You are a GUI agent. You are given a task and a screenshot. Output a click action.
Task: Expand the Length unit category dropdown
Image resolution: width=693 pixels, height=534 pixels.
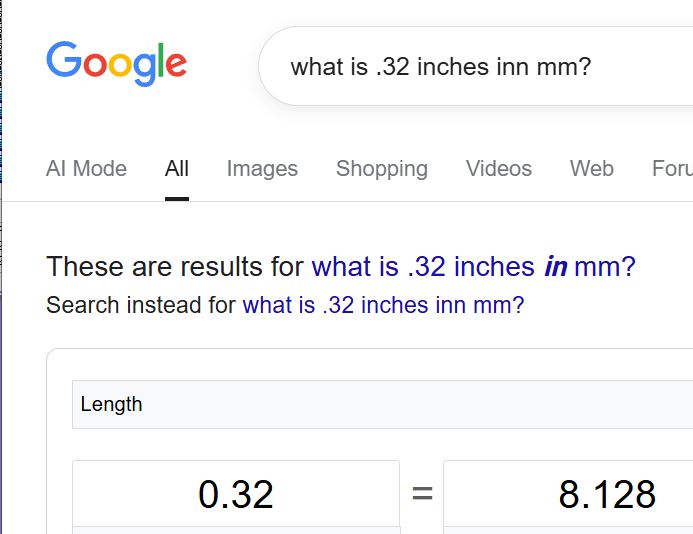(x=380, y=404)
